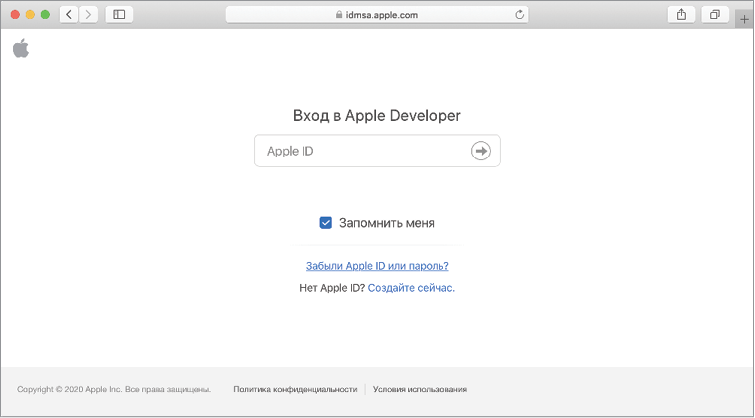Click the Apple logo on the page
This screenshot has width=755, height=418.
point(21,49)
